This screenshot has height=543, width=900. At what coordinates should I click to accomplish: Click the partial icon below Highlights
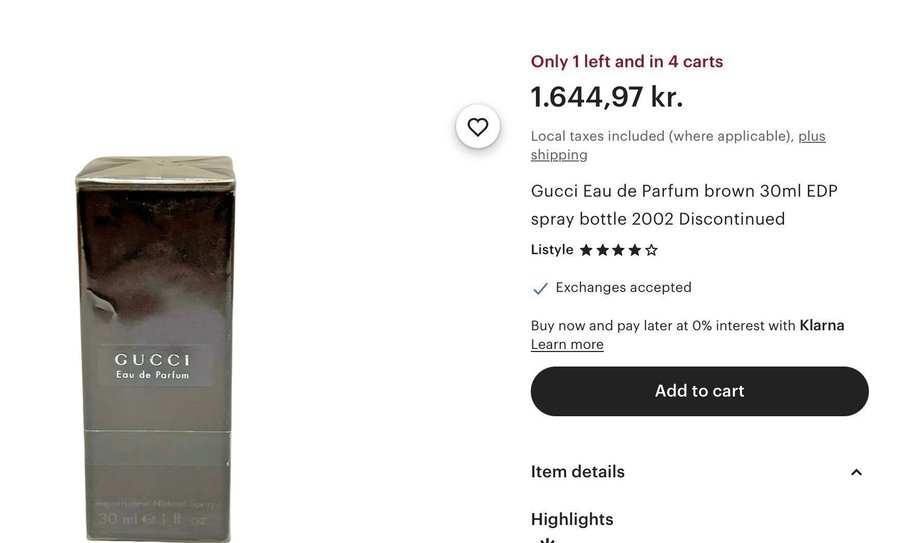(546, 540)
